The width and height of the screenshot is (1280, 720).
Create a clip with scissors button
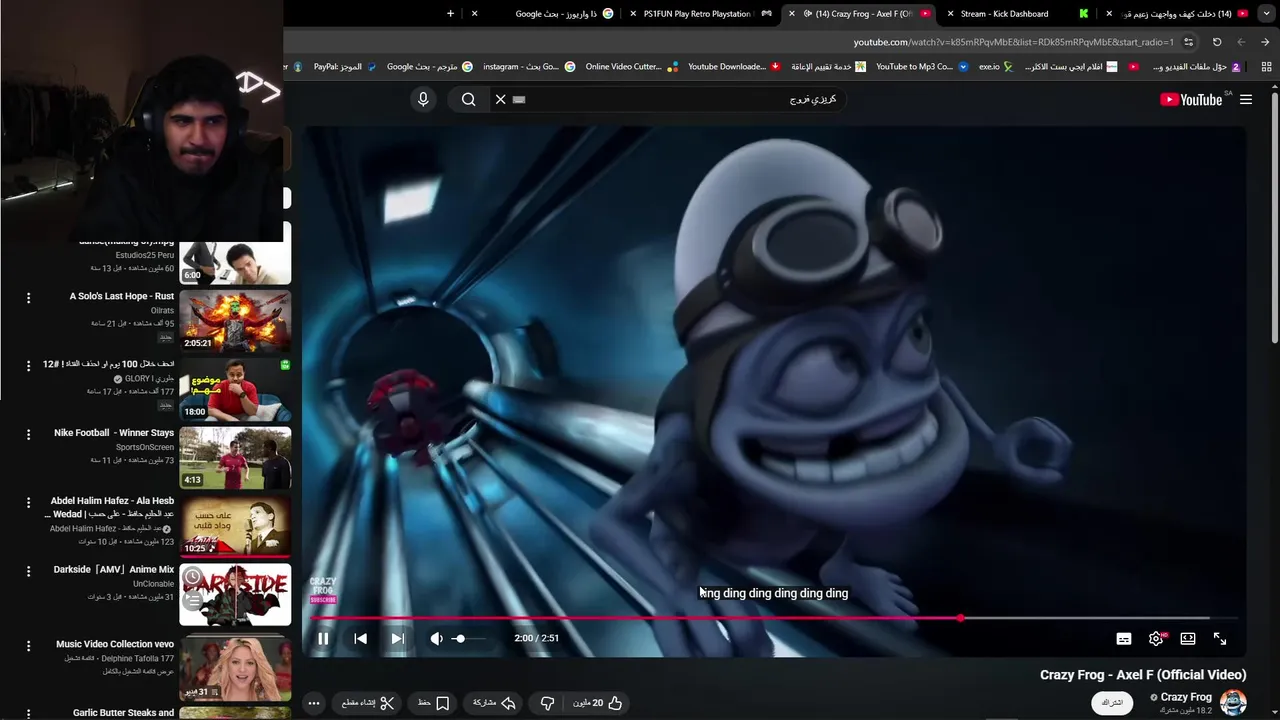pyautogui.click(x=368, y=703)
